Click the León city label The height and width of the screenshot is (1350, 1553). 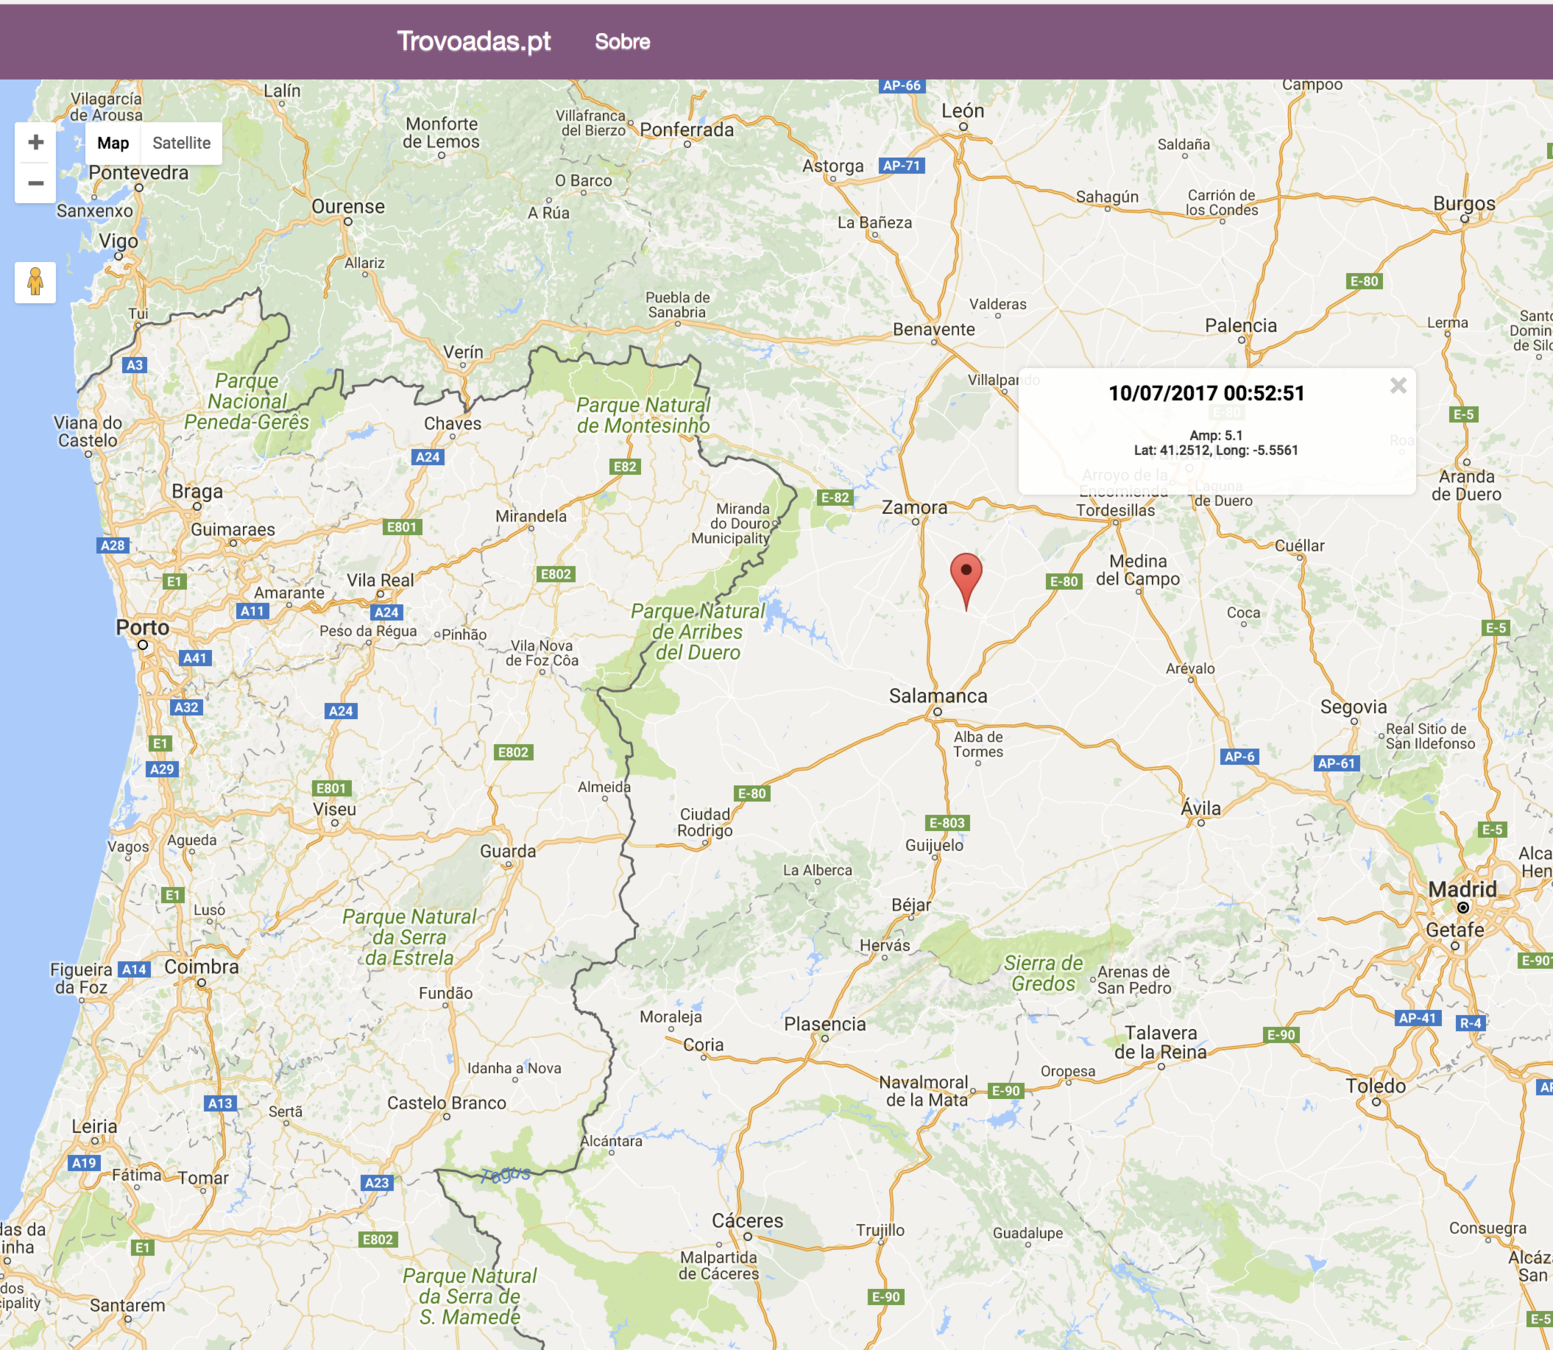coord(963,111)
